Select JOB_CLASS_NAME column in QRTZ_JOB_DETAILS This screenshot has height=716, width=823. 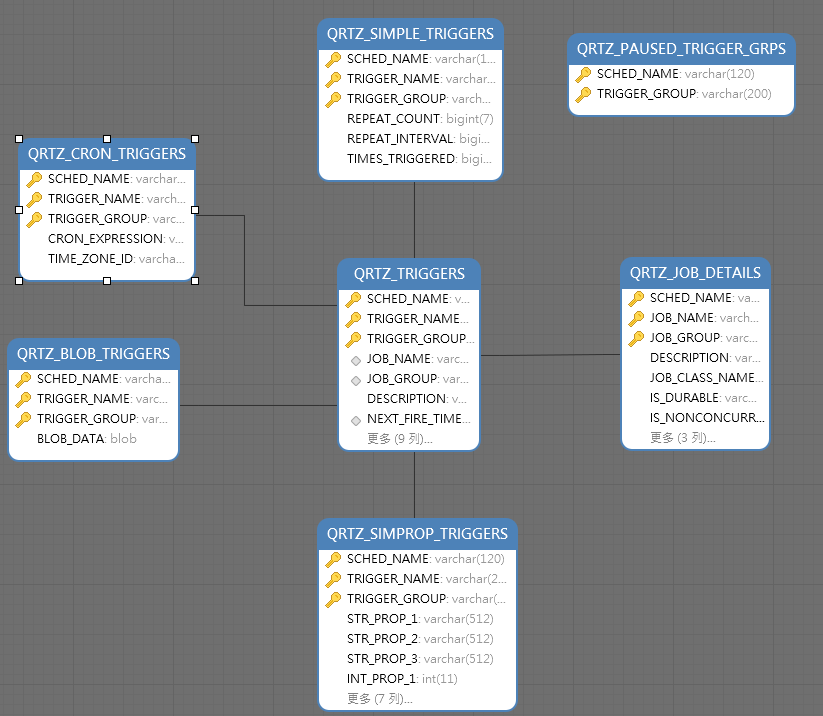(706, 378)
